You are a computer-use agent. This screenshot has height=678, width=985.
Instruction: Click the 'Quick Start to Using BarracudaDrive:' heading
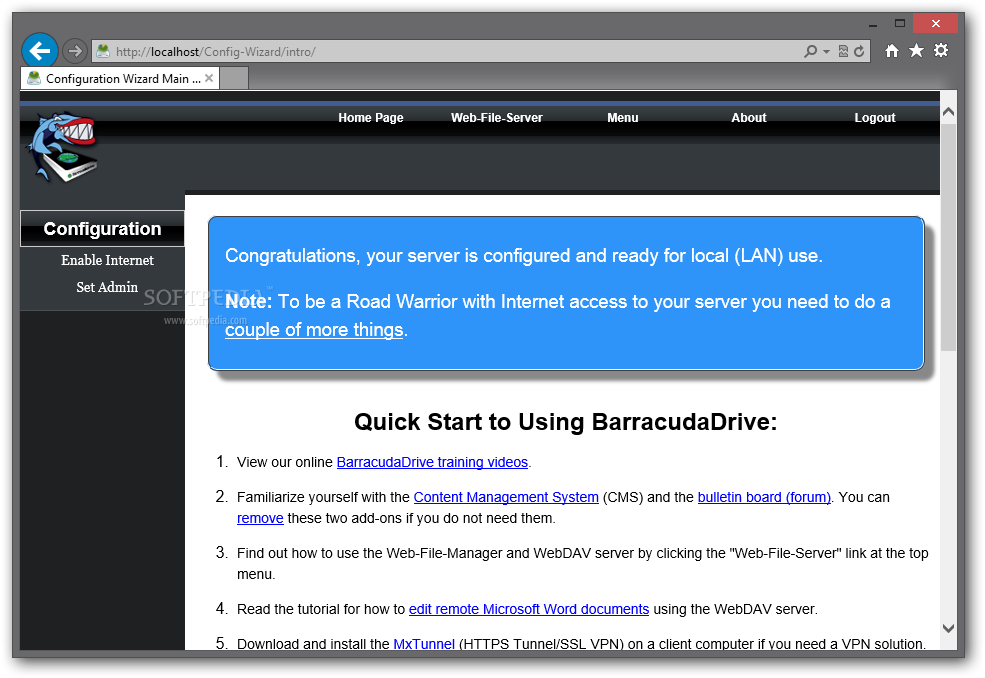[x=565, y=422]
